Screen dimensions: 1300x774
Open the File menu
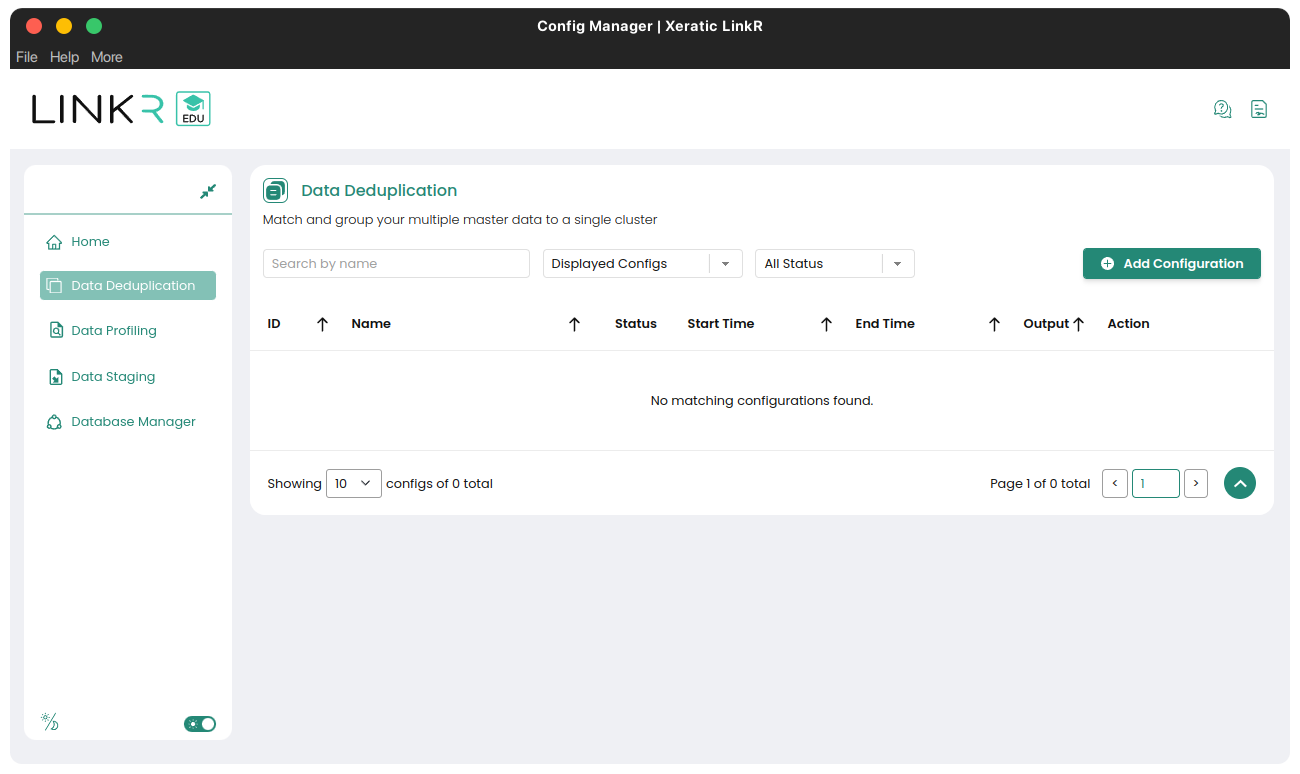27,57
